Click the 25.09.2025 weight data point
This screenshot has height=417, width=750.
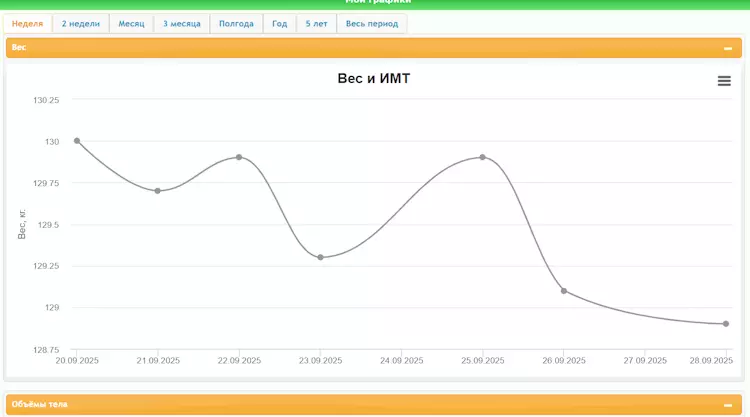[483, 157]
